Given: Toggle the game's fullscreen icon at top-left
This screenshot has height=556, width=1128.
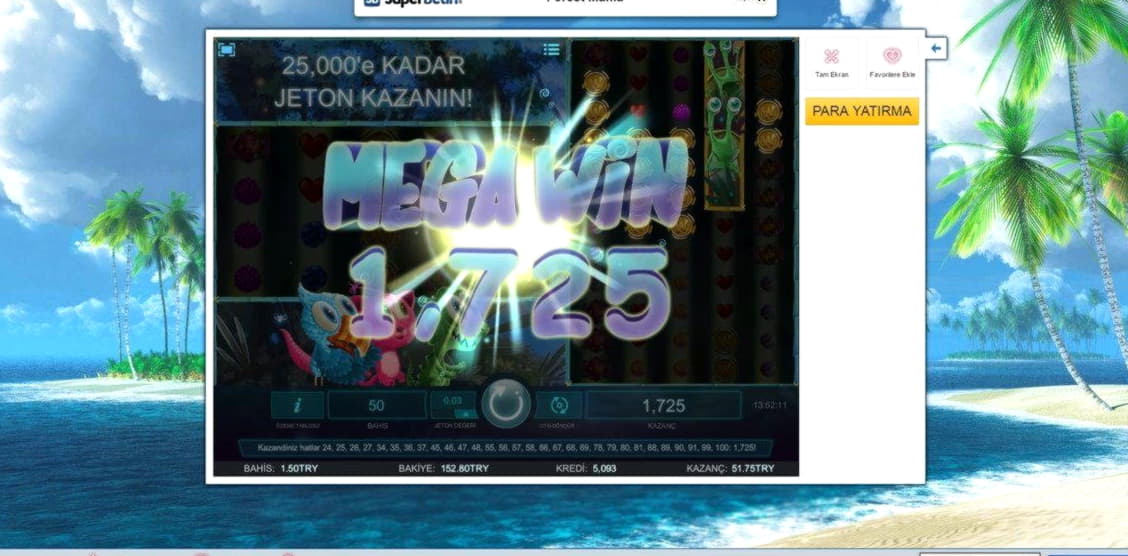Looking at the screenshot, I should [x=227, y=50].
